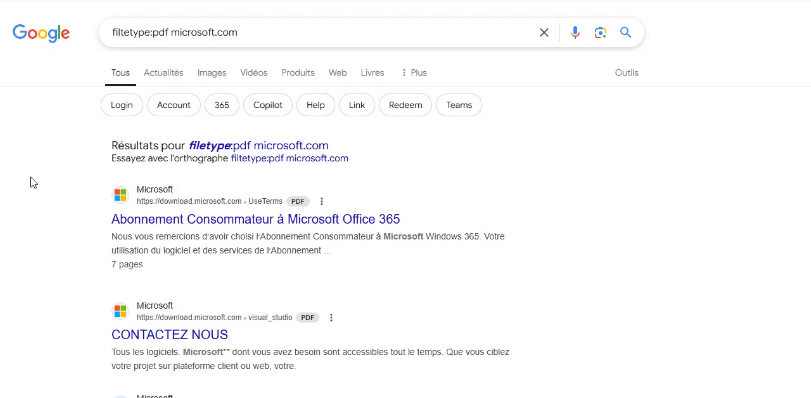Viewport: 811px width, 398px height.
Task: Switch to Actualités tab
Action: 163,73
